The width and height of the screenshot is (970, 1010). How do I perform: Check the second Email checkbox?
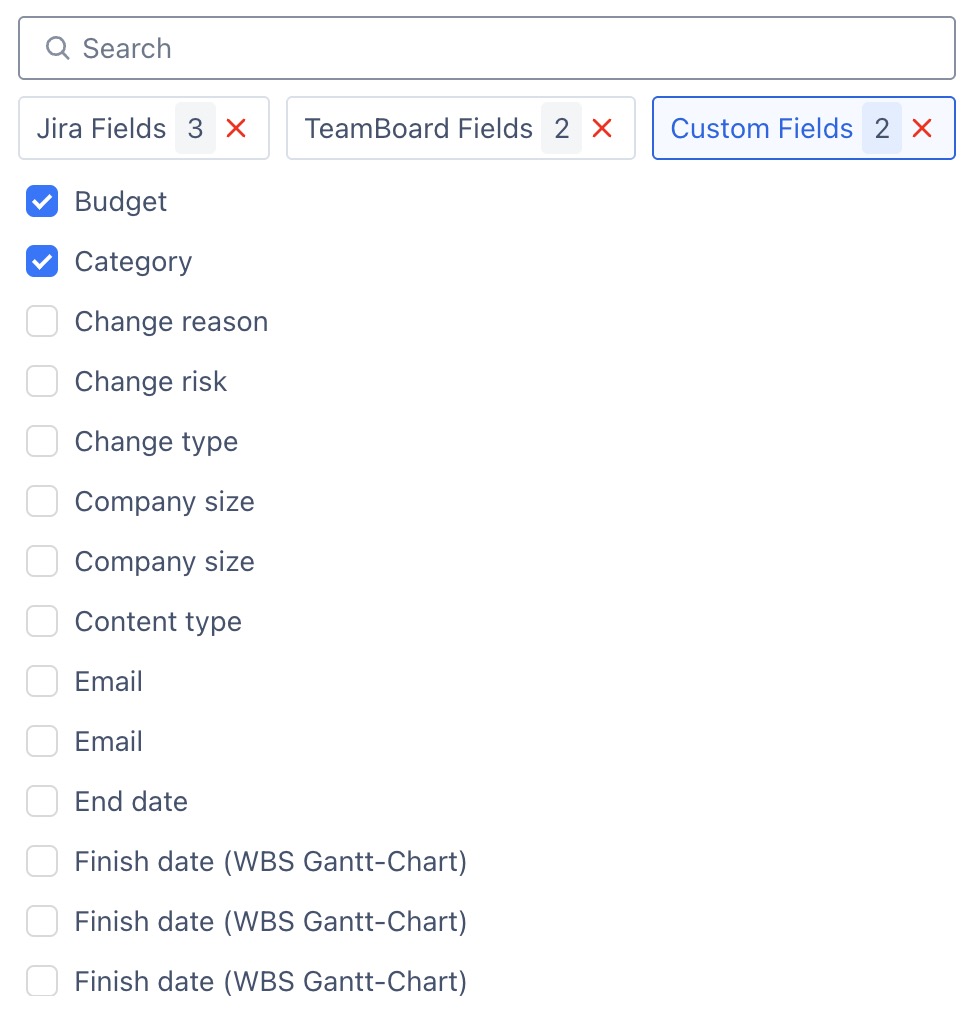[42, 741]
